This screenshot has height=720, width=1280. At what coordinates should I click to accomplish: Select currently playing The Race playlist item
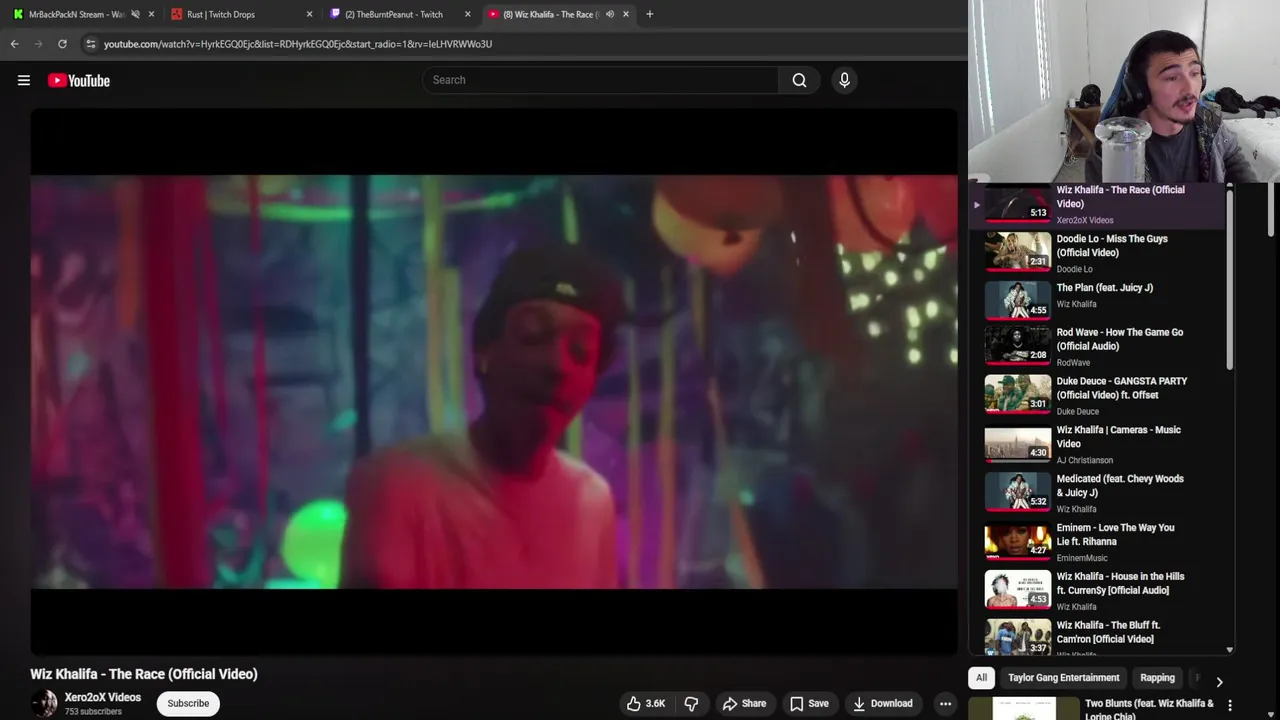(x=1097, y=205)
